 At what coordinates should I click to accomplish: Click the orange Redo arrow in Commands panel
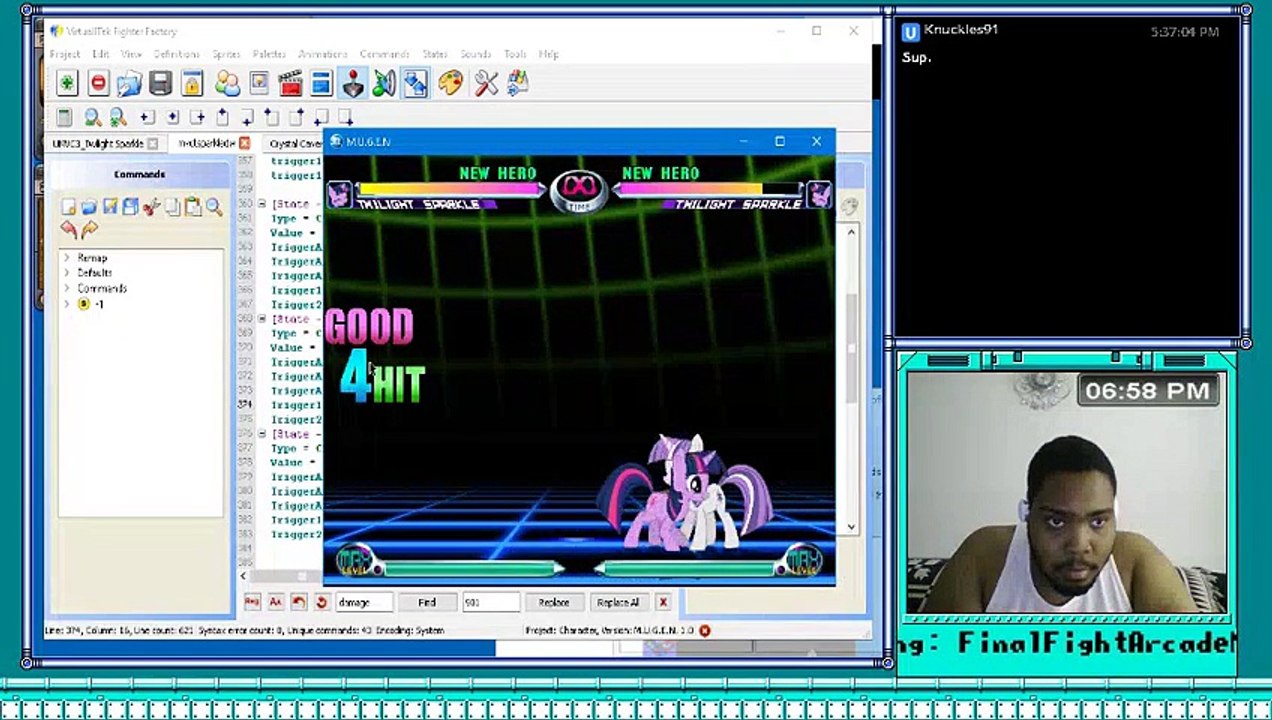pyautogui.click(x=89, y=229)
